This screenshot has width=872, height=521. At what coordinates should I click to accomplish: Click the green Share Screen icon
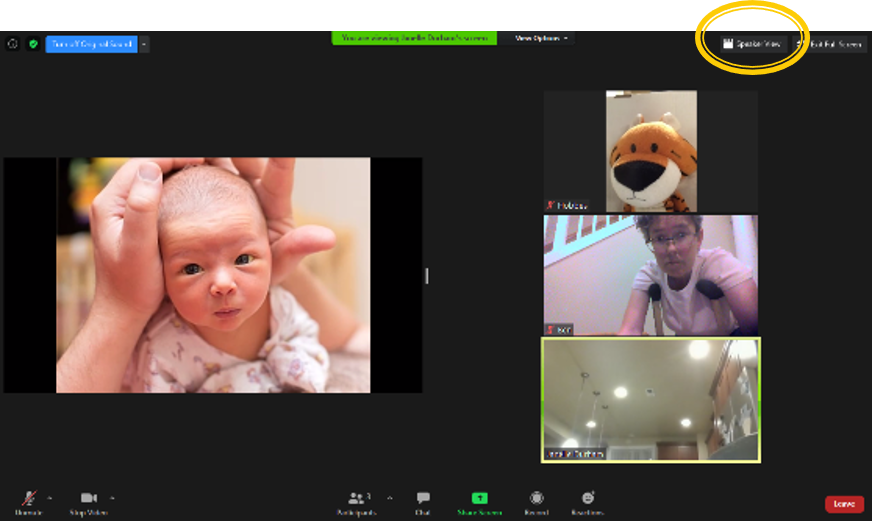[x=479, y=498]
